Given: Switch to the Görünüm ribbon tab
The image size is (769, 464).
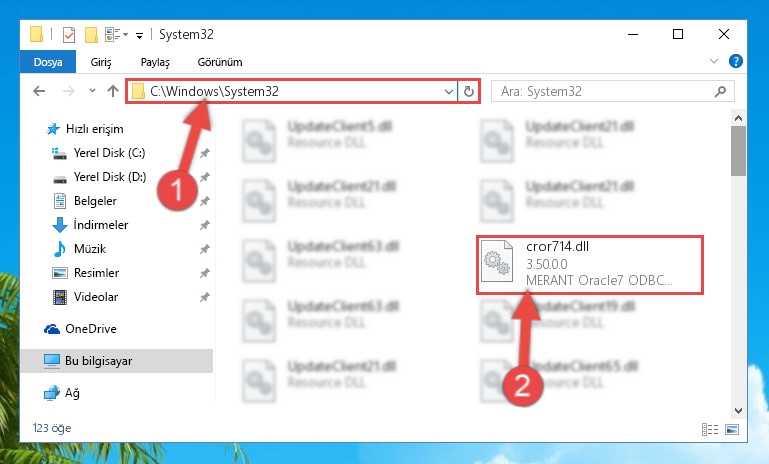Looking at the screenshot, I should [220, 62].
